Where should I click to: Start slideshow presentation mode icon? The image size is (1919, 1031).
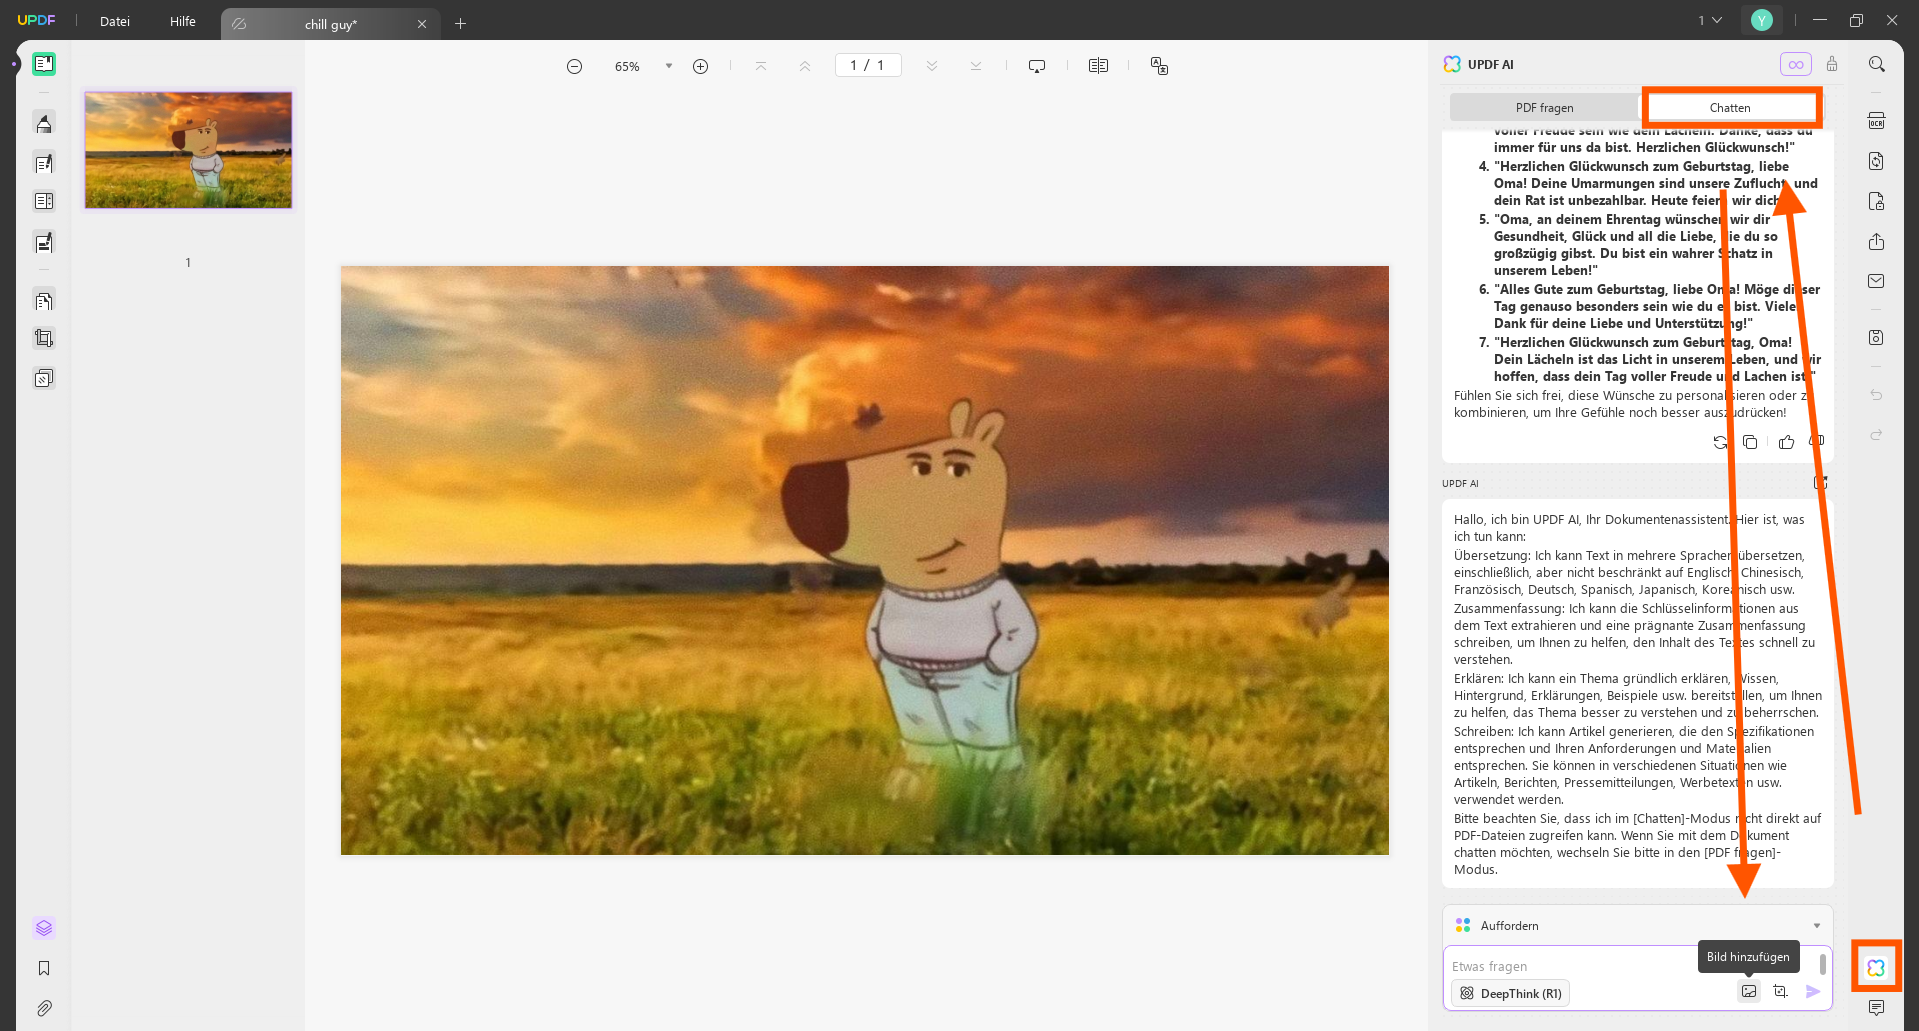(x=1037, y=66)
